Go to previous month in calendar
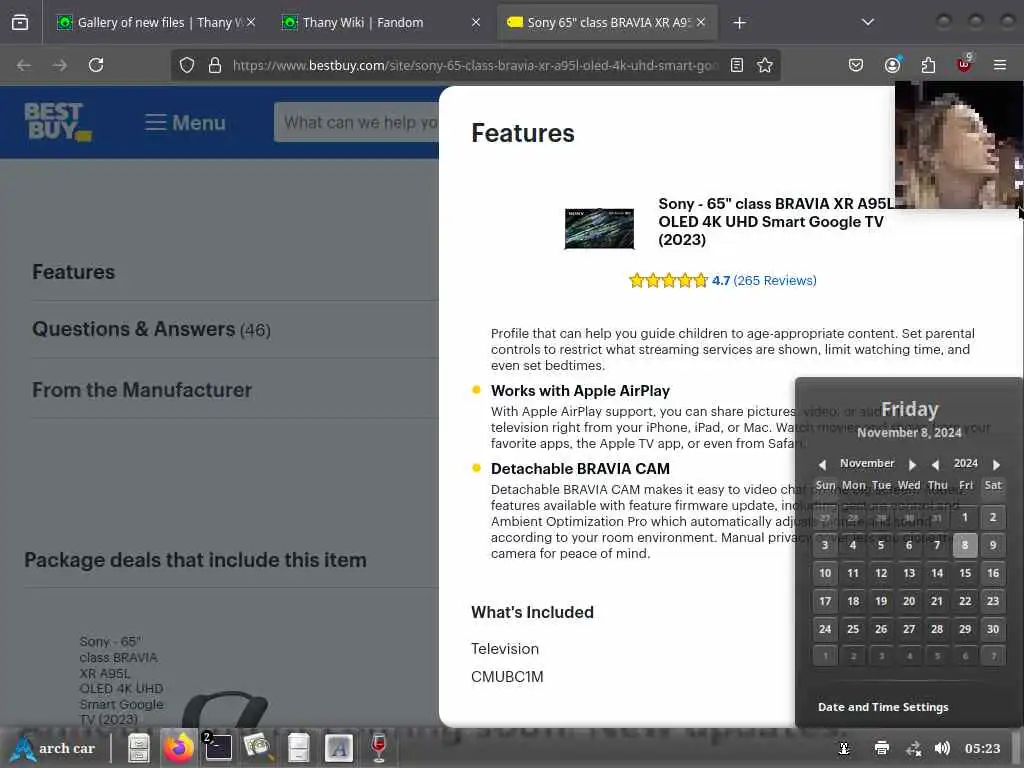Viewport: 1024px width, 768px height. 822,464
